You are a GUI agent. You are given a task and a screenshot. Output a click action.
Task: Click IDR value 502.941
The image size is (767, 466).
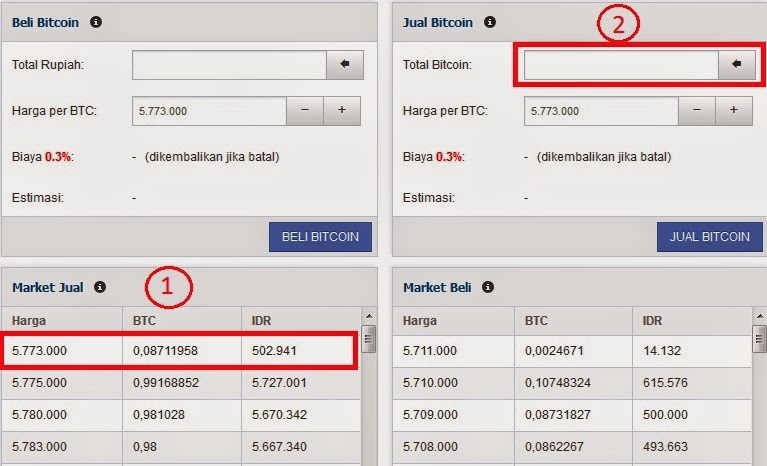point(274,351)
